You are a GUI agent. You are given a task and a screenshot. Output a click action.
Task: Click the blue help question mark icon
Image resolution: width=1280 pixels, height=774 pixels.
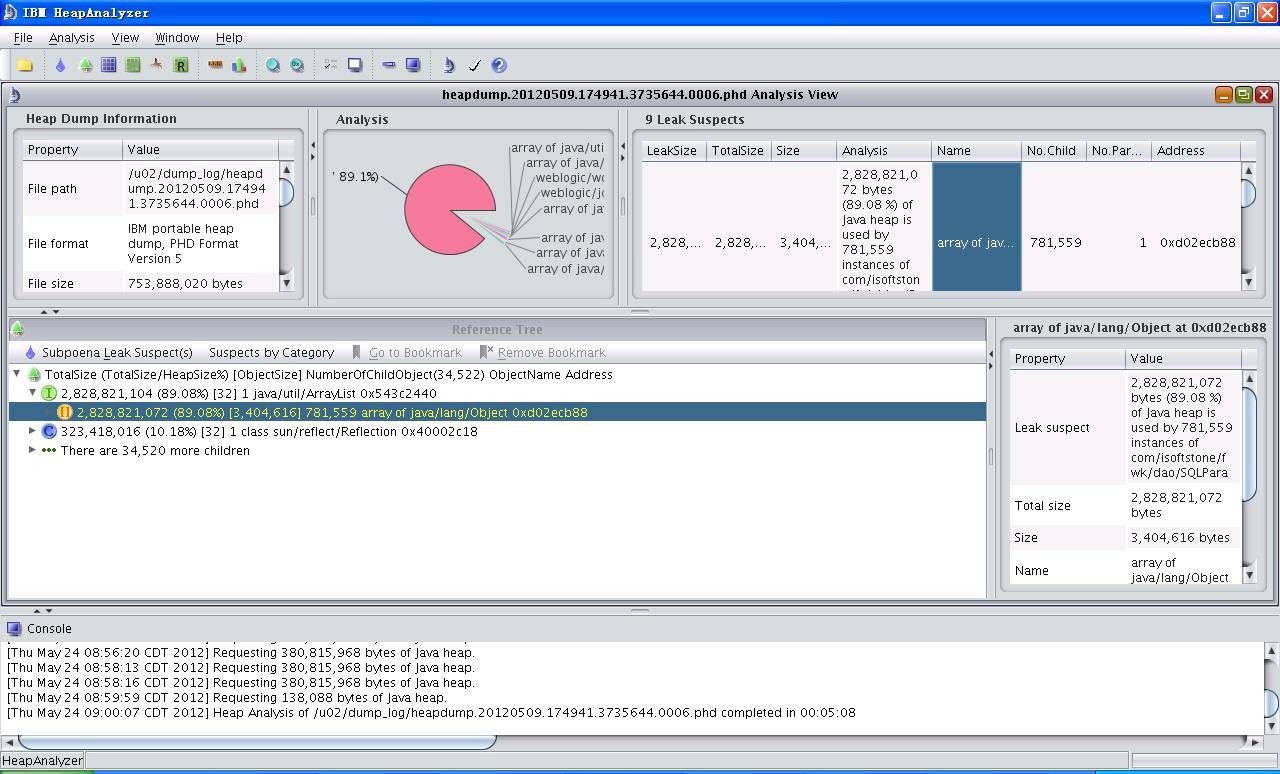499,65
